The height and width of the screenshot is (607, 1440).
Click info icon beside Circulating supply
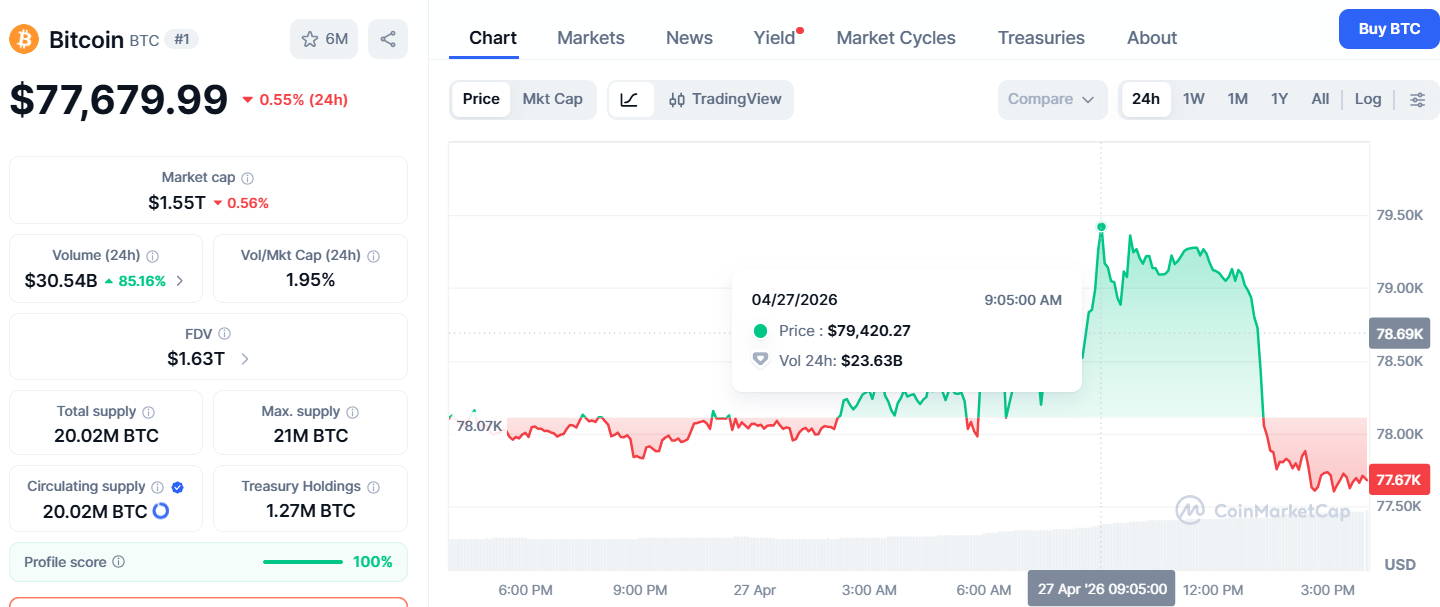click(157, 487)
